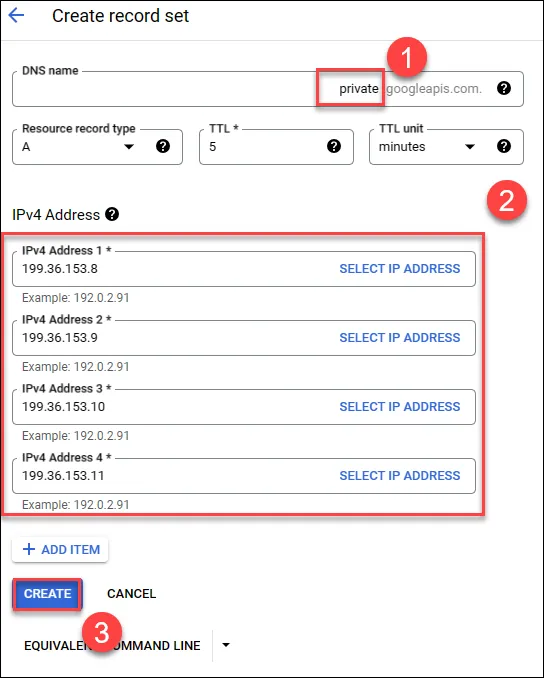Click the plus icon of Add Item

(x=29, y=549)
